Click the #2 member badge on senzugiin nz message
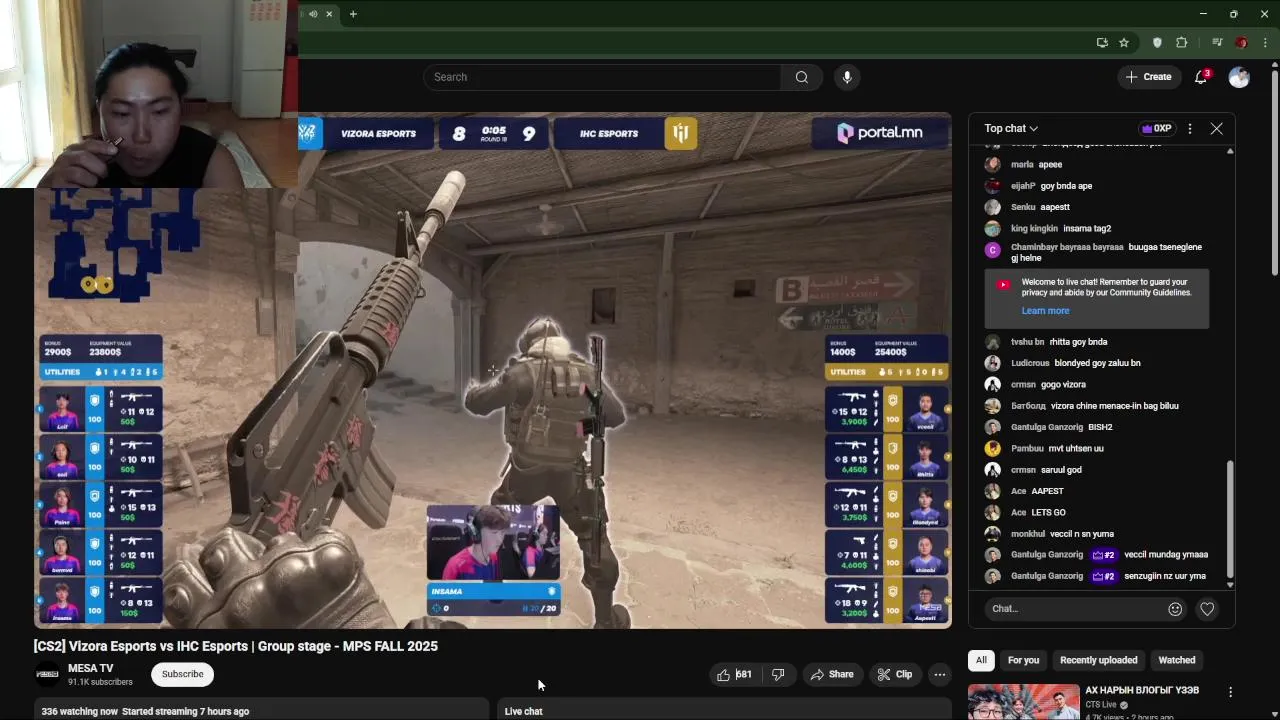The width and height of the screenshot is (1280, 720). [x=1103, y=576]
